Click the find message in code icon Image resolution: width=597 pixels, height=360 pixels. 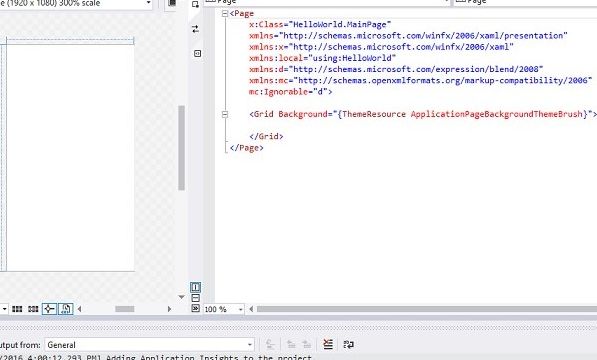click(270, 345)
